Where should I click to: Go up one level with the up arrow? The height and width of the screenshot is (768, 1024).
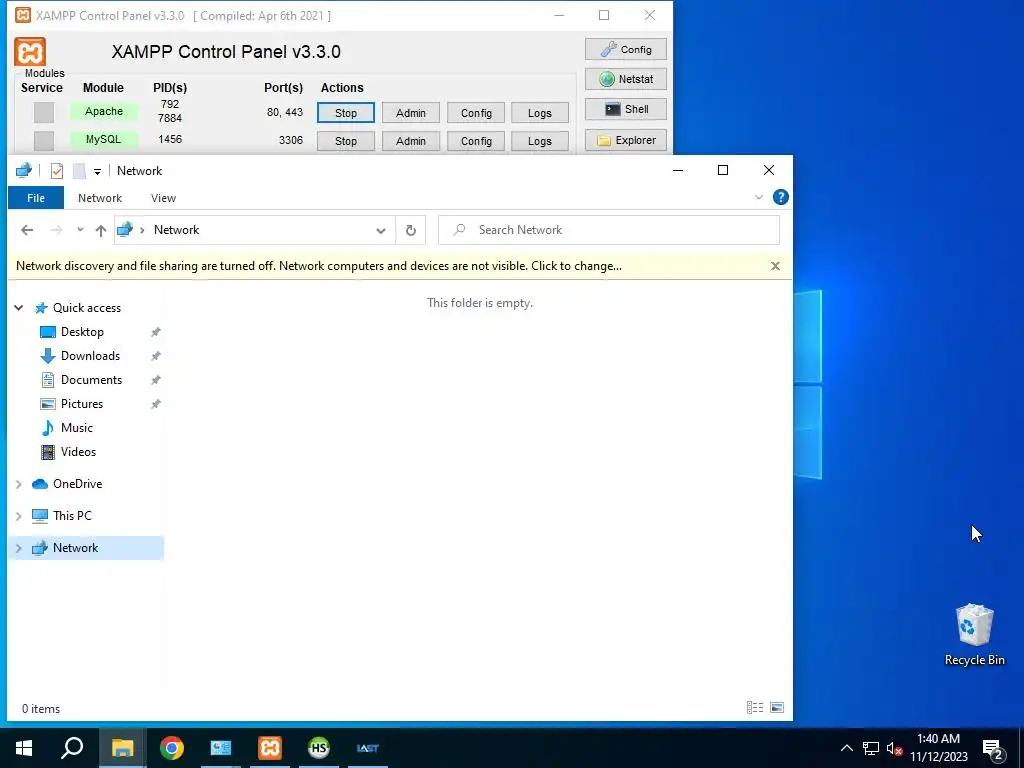pyautogui.click(x=101, y=230)
